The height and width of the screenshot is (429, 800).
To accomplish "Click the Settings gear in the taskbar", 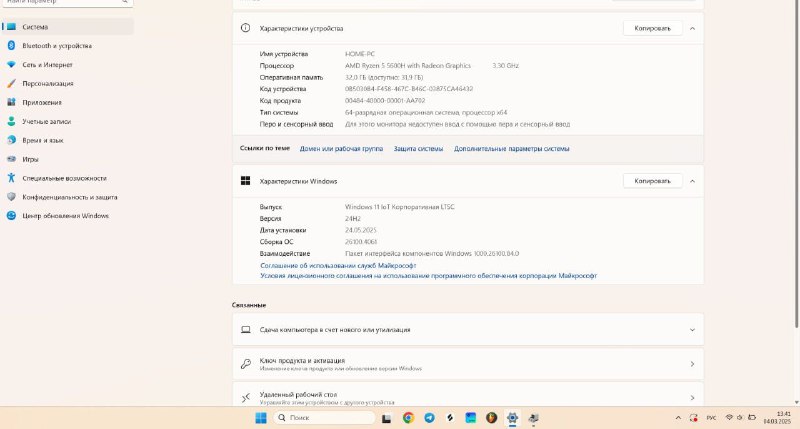I will [512, 418].
